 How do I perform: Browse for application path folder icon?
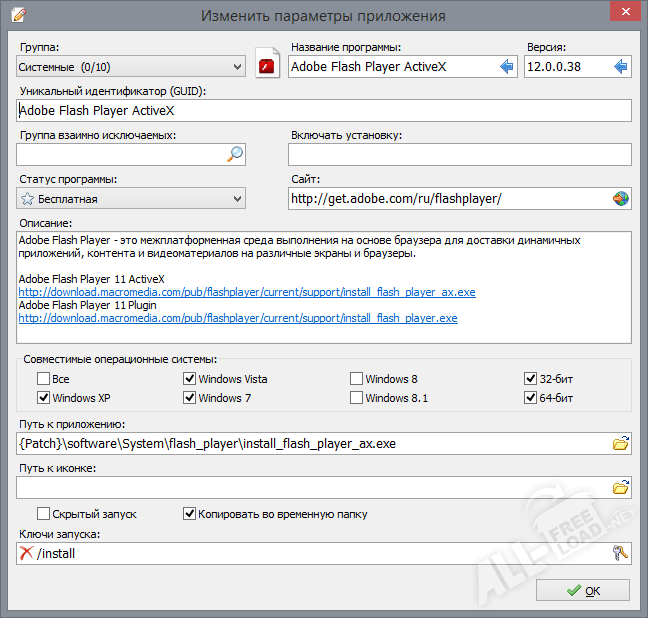pos(621,444)
